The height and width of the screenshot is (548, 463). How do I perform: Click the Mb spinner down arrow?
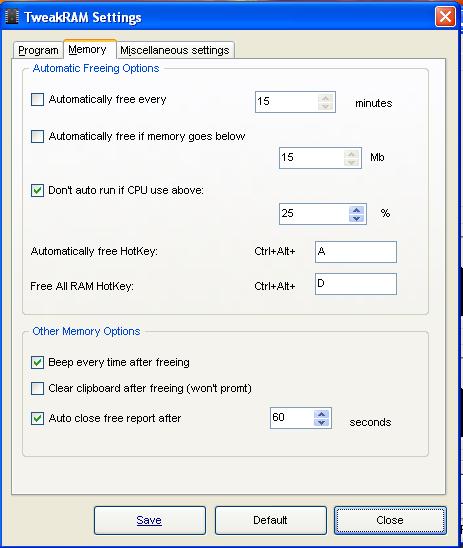point(352,162)
